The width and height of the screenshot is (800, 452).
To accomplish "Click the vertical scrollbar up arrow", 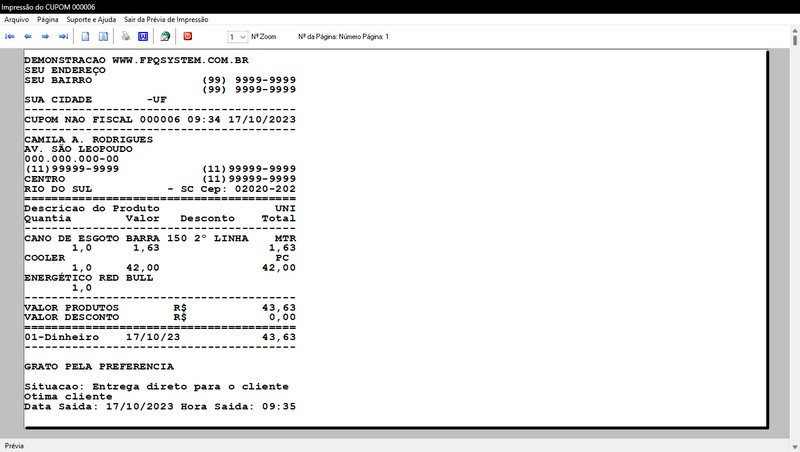I will pyautogui.click(x=795, y=31).
